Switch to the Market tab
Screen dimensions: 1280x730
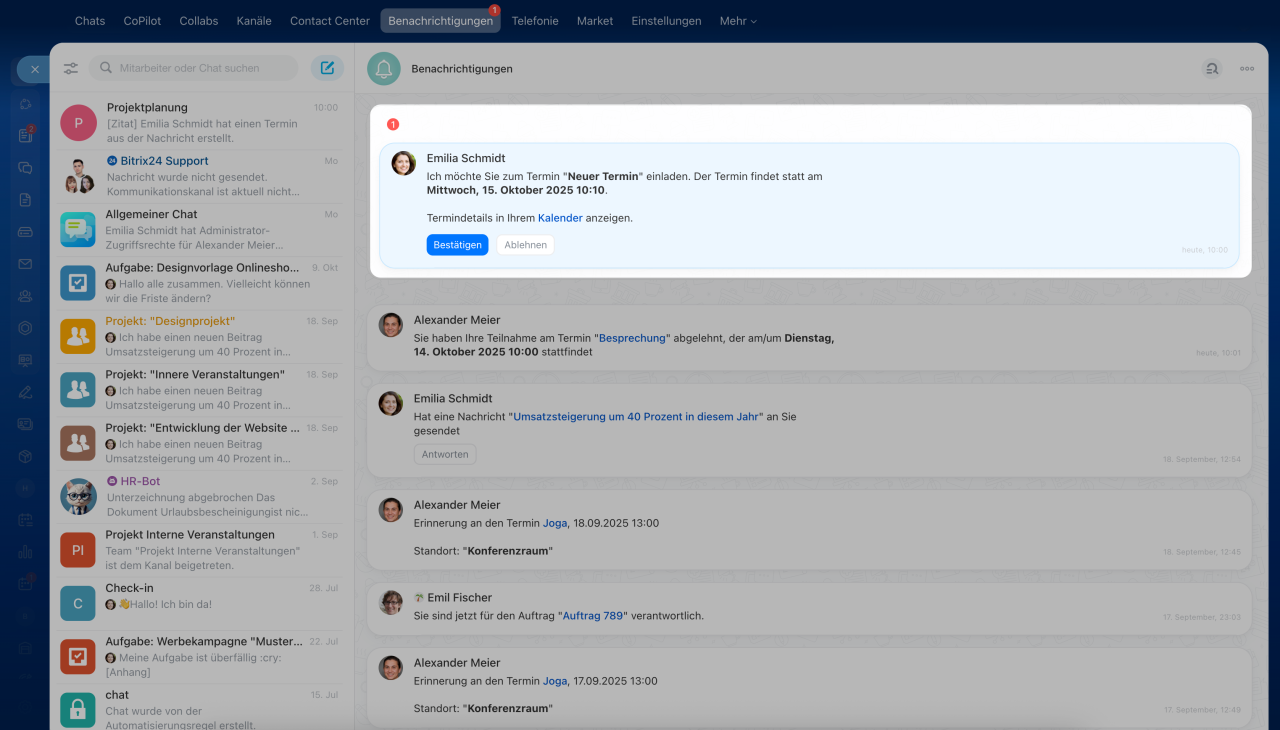point(595,21)
